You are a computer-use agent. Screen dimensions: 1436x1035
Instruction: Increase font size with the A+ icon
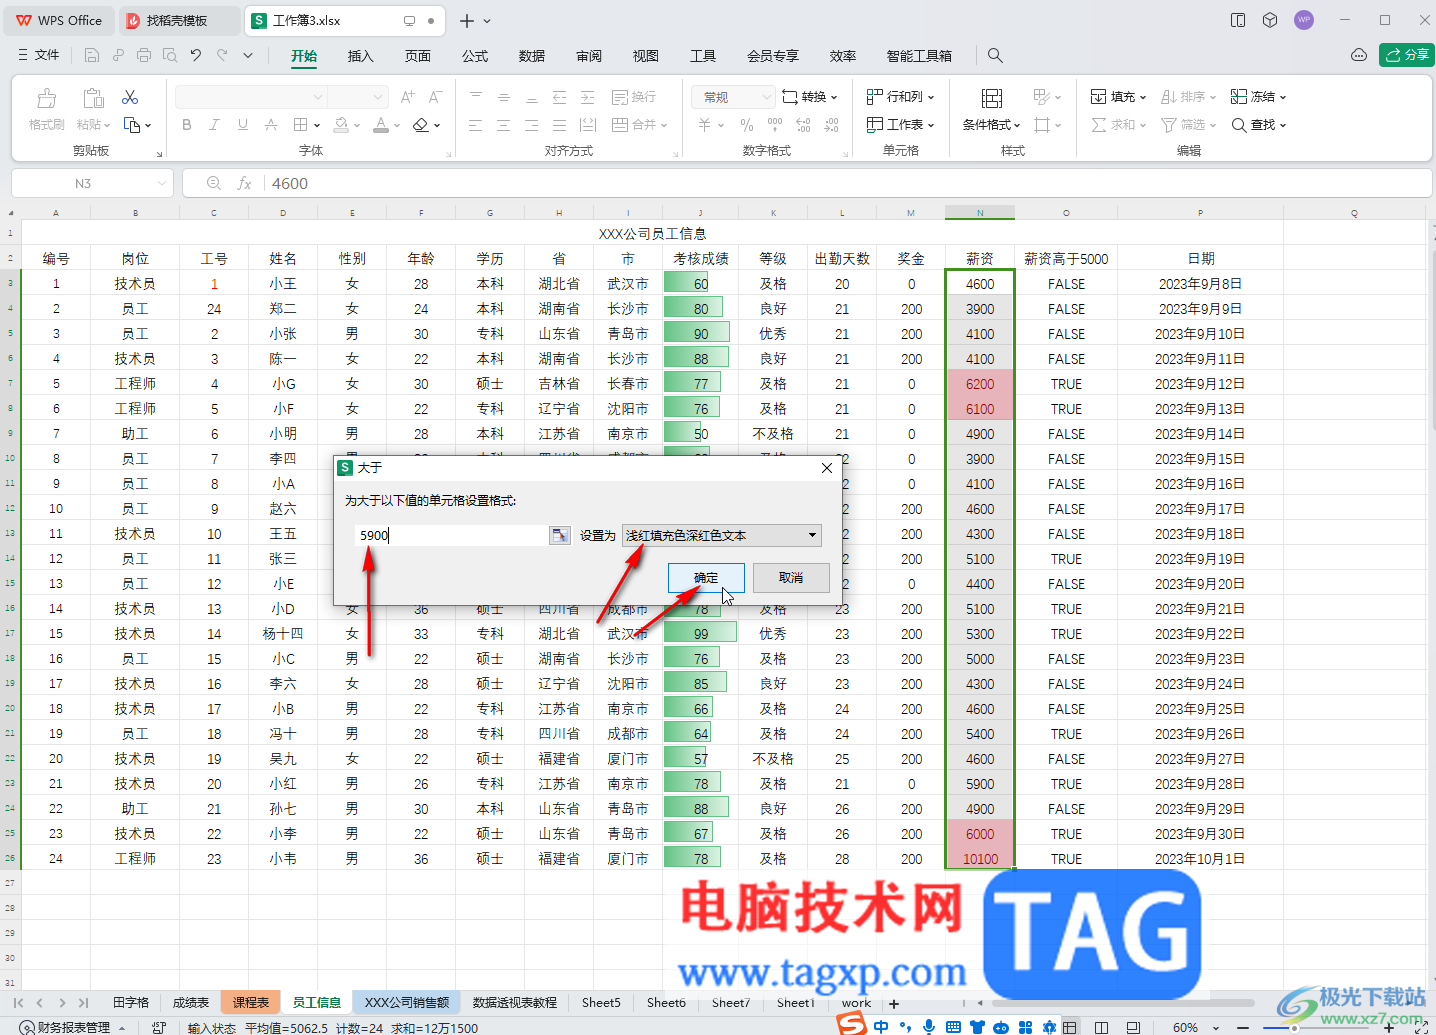pyautogui.click(x=407, y=97)
